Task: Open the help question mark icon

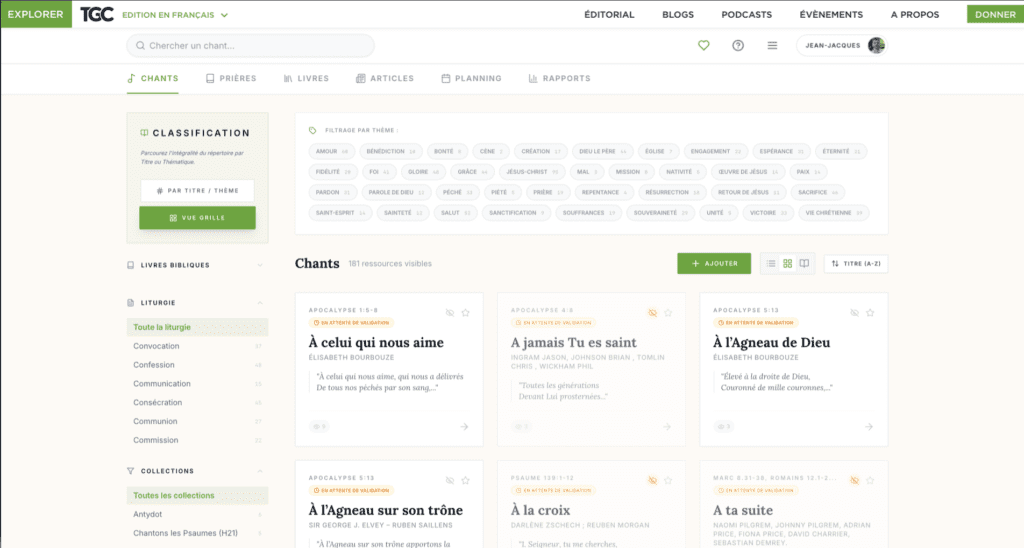Action: [x=738, y=46]
